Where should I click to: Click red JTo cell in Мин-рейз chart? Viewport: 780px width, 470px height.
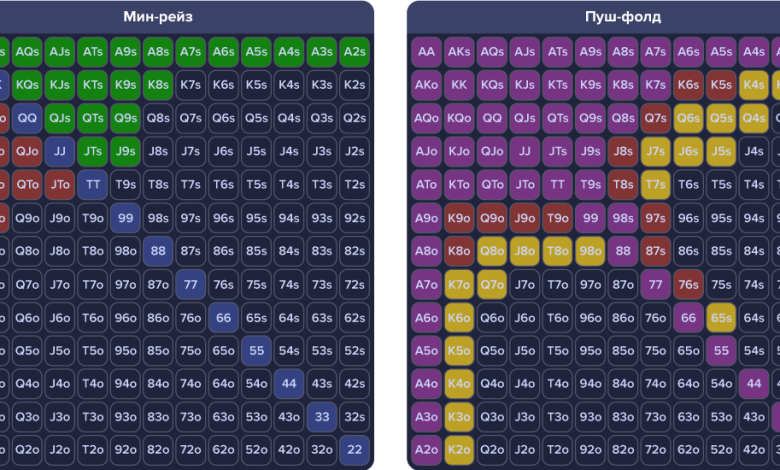point(60,184)
